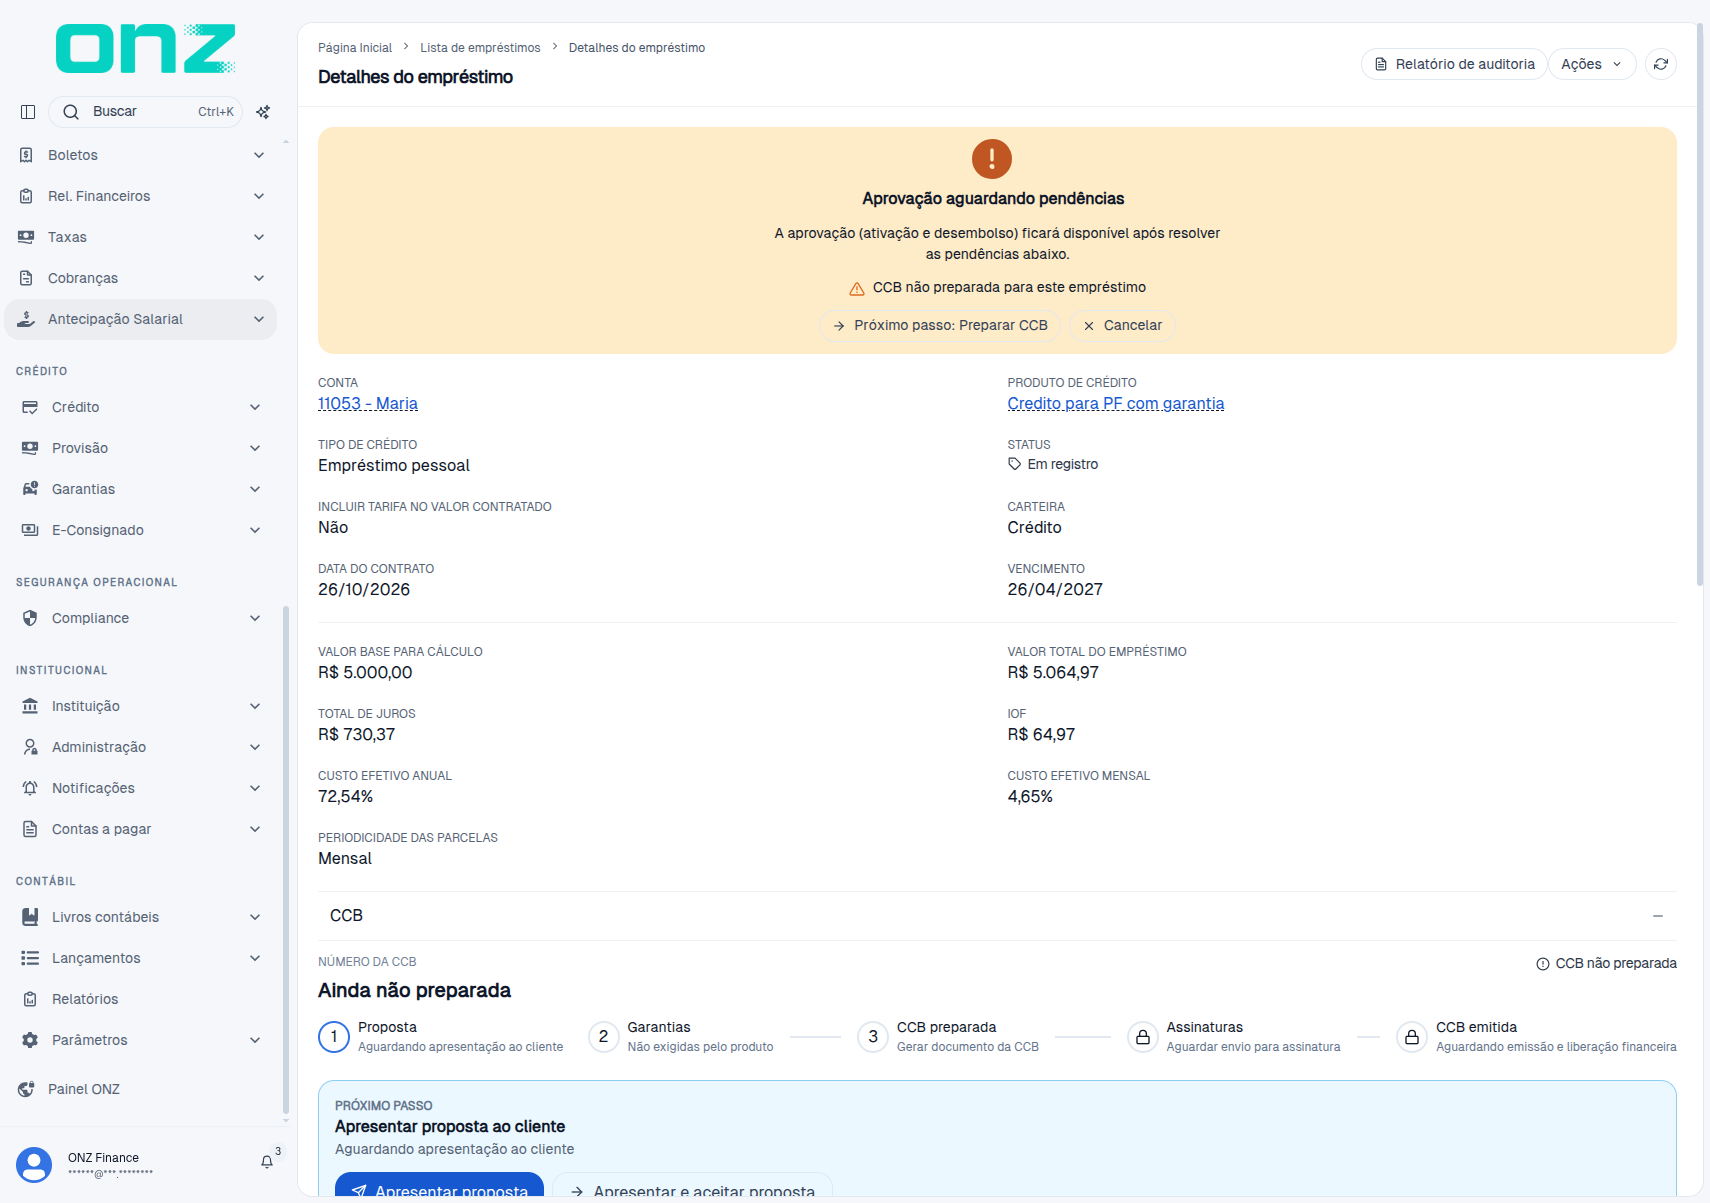Click the Rel. Financeiros icon
The width and height of the screenshot is (1710, 1203).
tap(26, 196)
